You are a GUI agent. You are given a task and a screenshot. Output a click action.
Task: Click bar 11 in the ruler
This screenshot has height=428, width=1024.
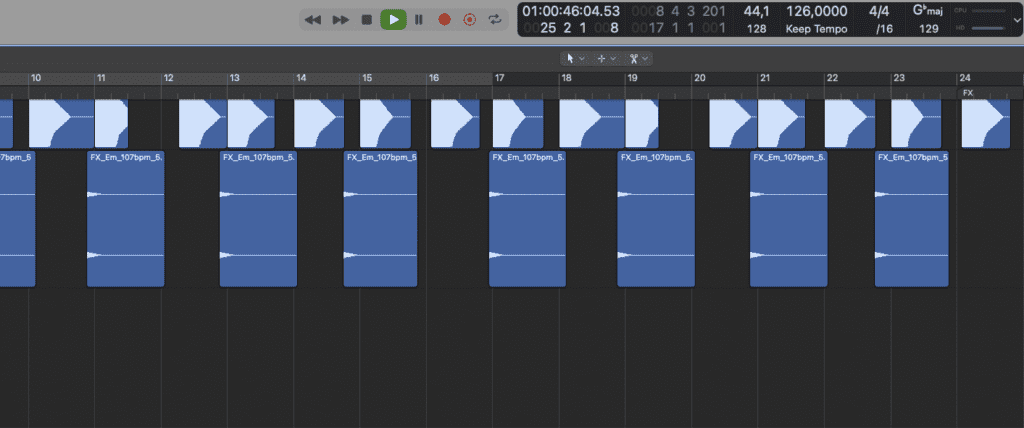pyautogui.click(x=101, y=78)
